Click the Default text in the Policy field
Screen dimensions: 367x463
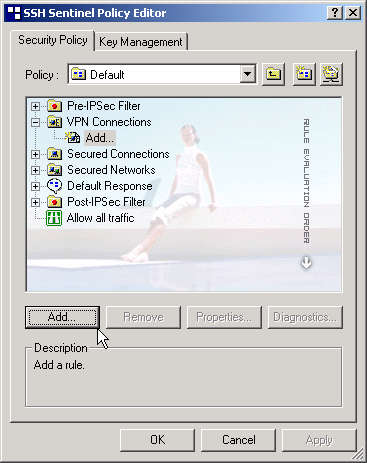(107, 75)
